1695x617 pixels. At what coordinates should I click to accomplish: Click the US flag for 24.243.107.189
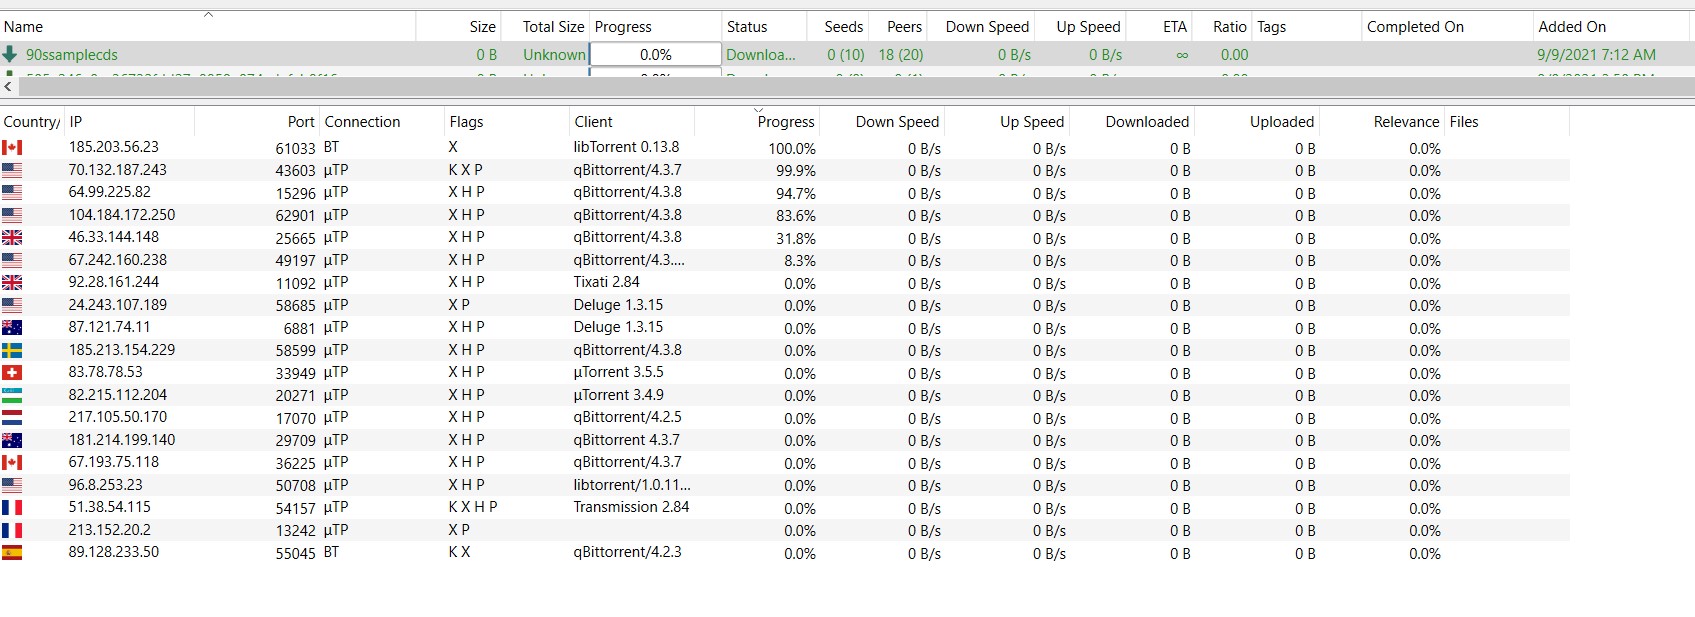(12, 305)
